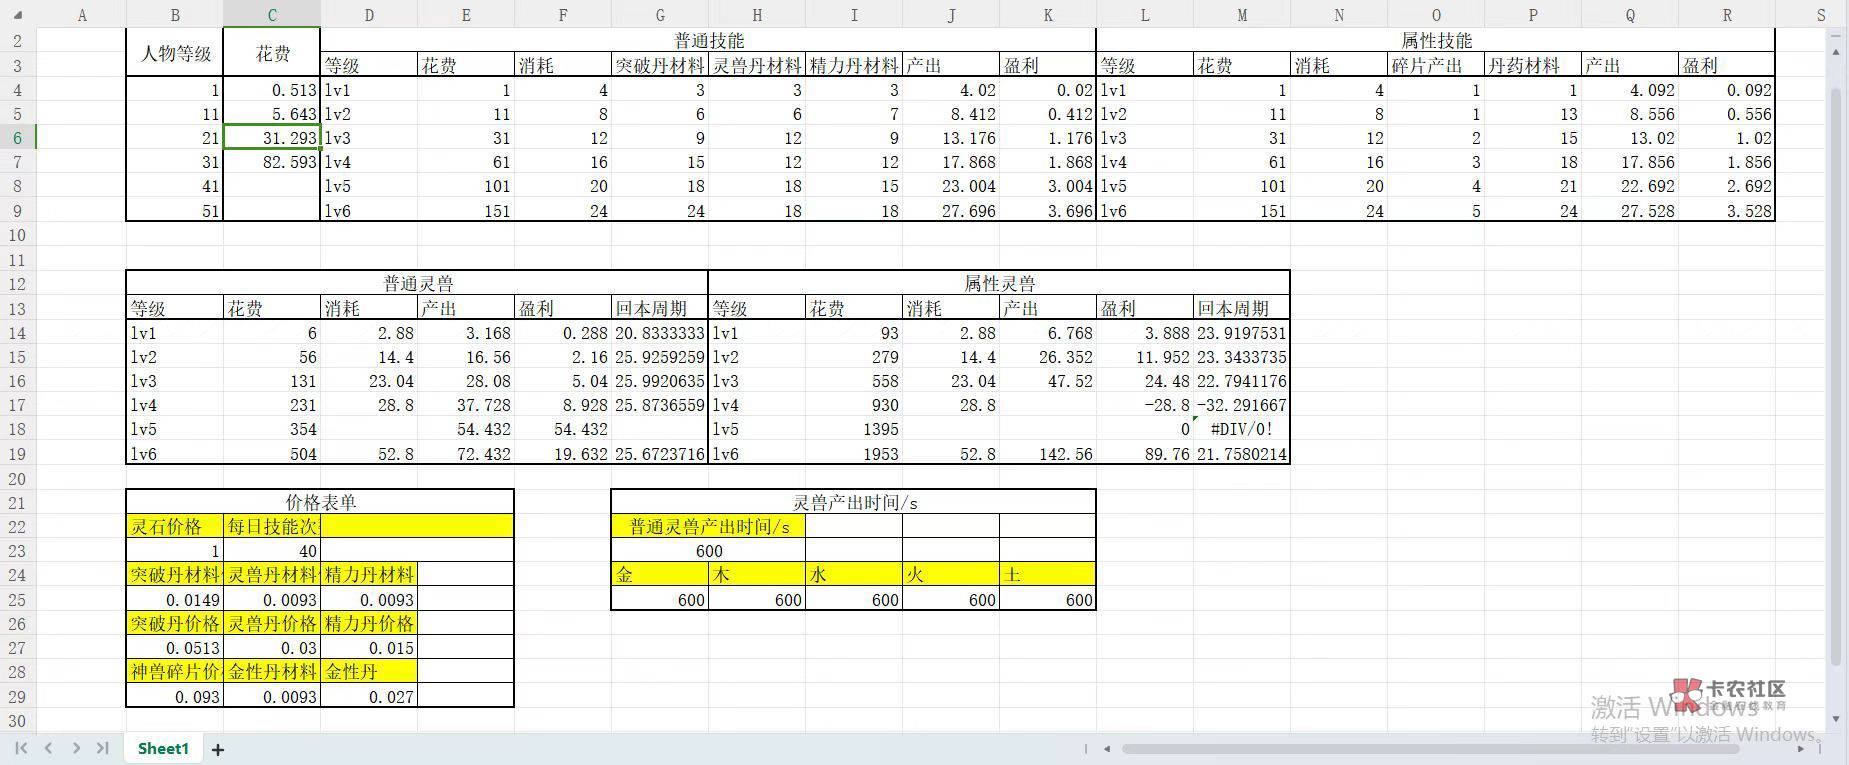This screenshot has width=1849, height=765.
Task: Select the yellow 灵石价格 cell
Action: 175,526
